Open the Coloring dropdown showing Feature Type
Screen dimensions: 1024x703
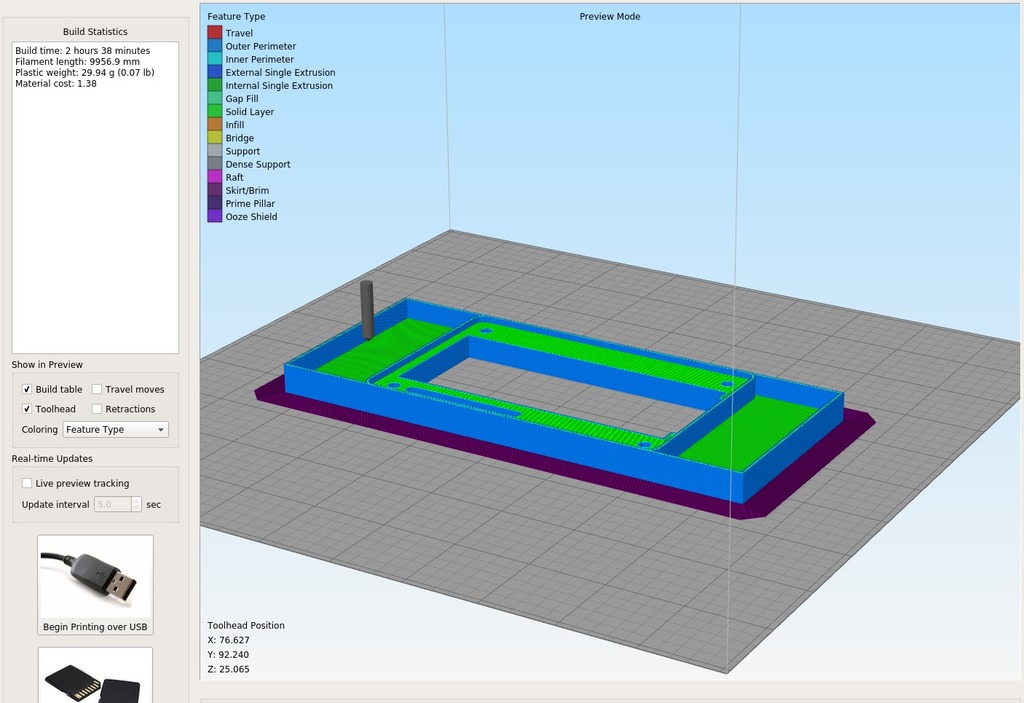(115, 429)
